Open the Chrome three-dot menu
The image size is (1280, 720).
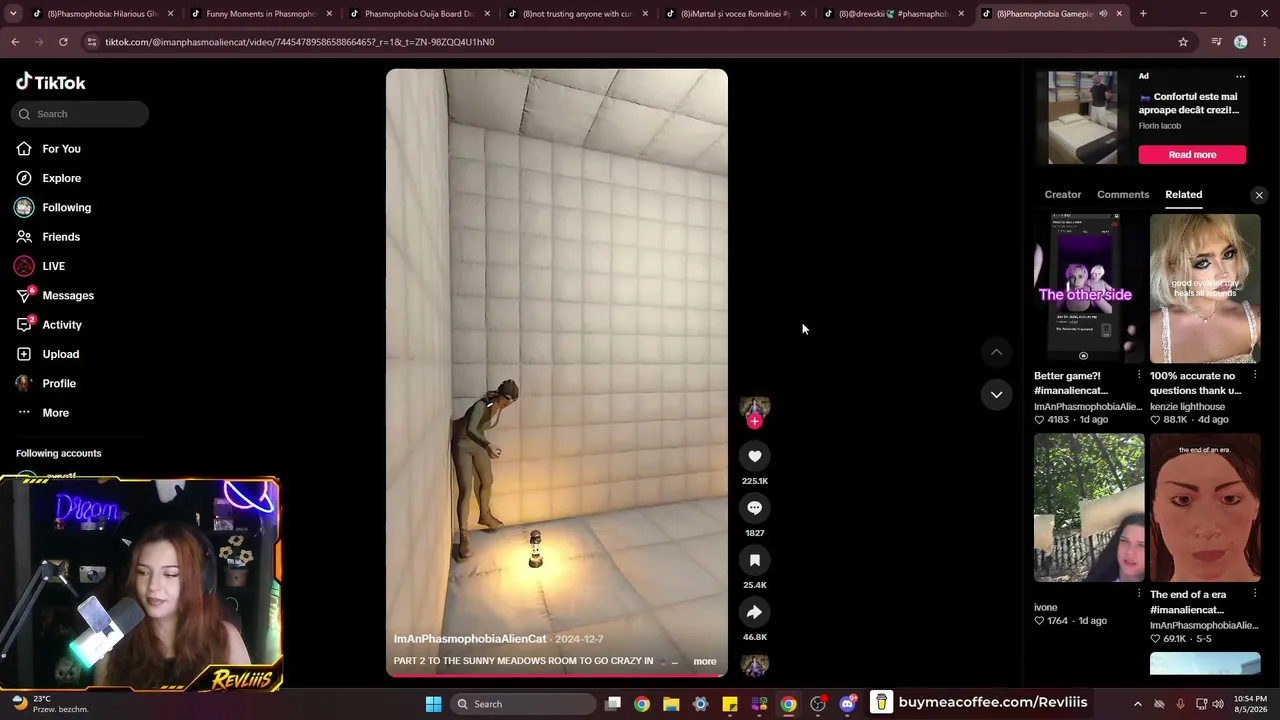click(x=1264, y=42)
